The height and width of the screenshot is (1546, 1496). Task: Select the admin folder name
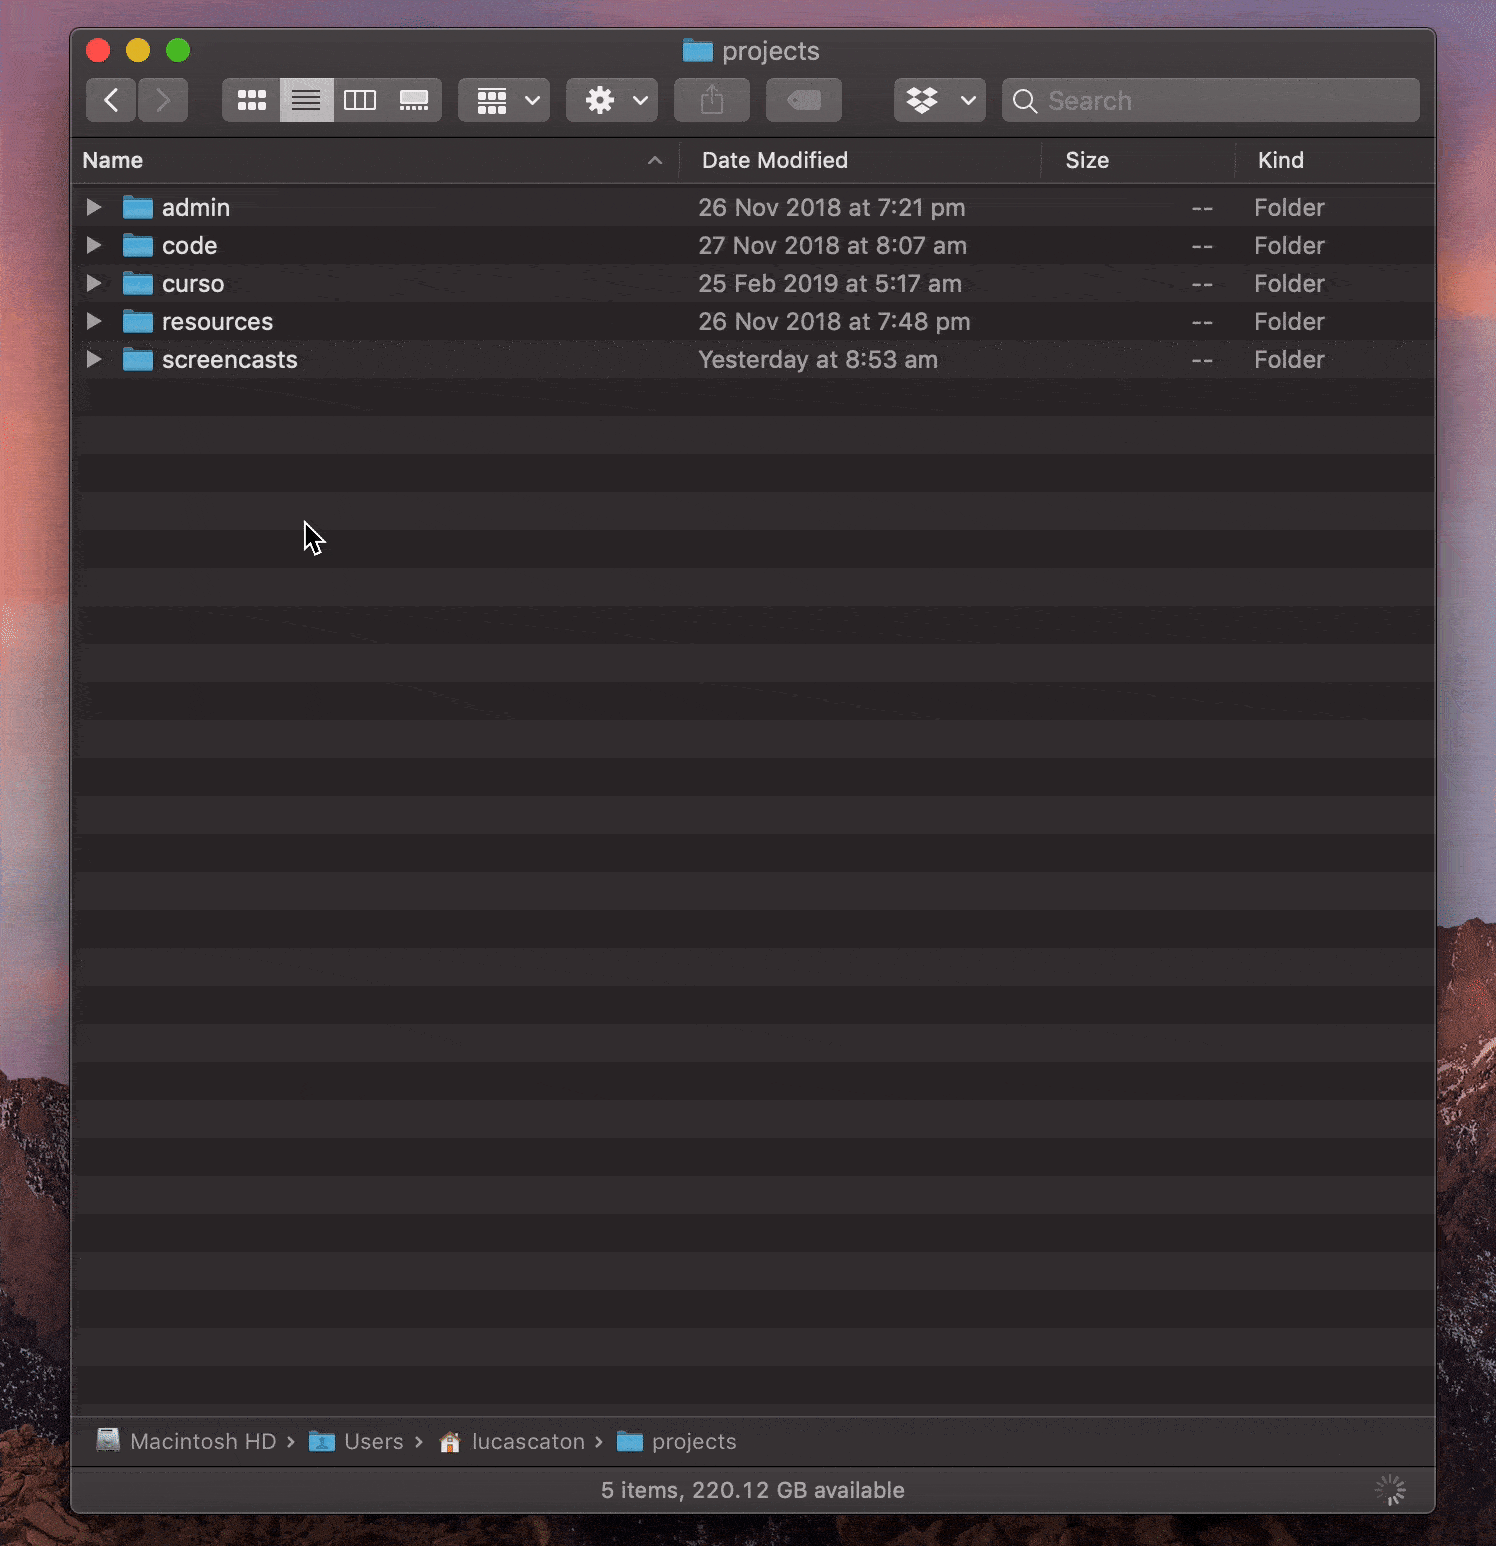coord(196,207)
